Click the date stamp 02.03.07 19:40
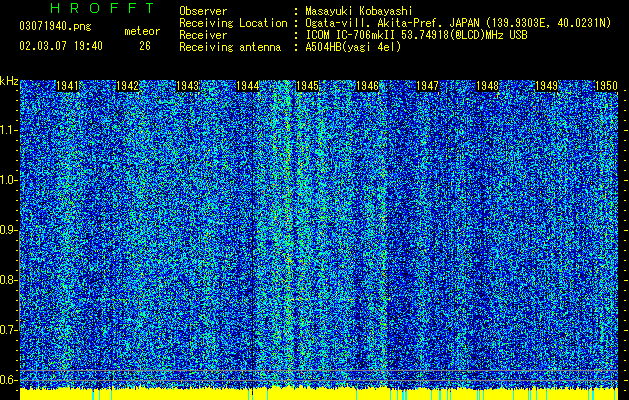 click(61, 46)
